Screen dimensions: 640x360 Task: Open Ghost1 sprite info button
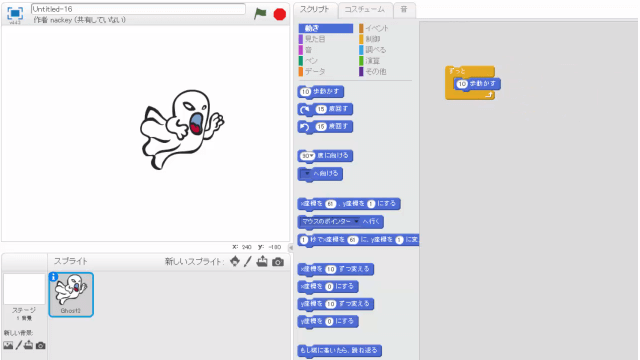(53, 277)
